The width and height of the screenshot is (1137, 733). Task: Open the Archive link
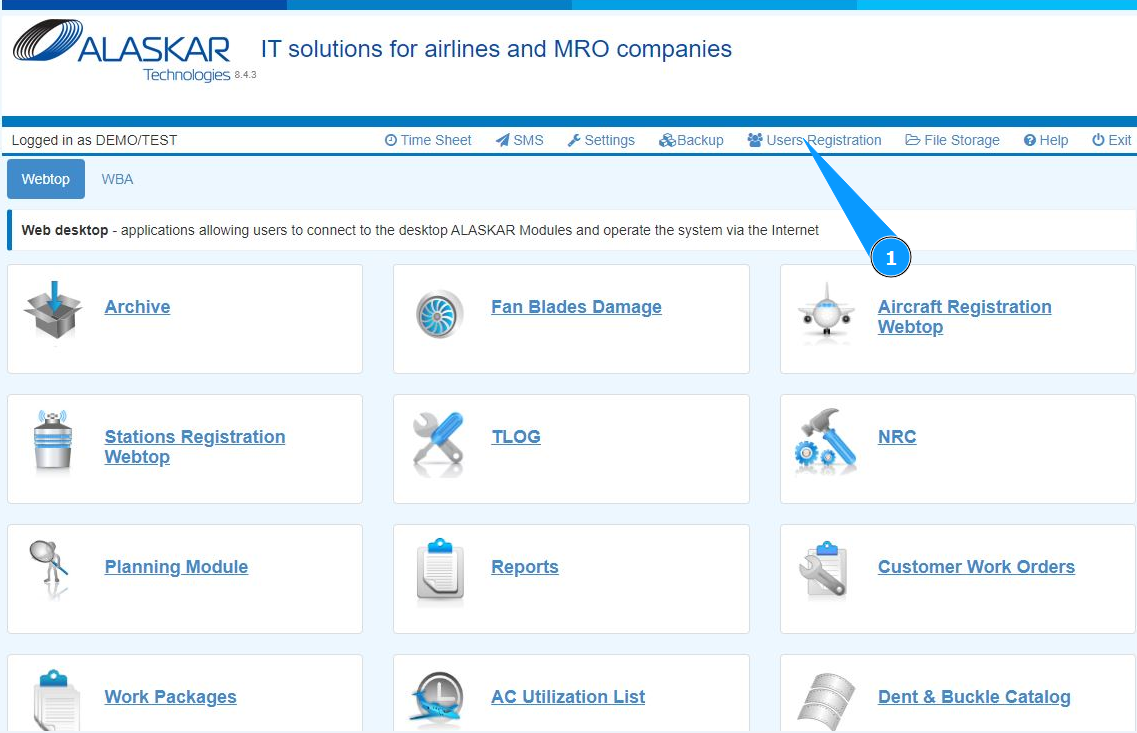point(137,307)
